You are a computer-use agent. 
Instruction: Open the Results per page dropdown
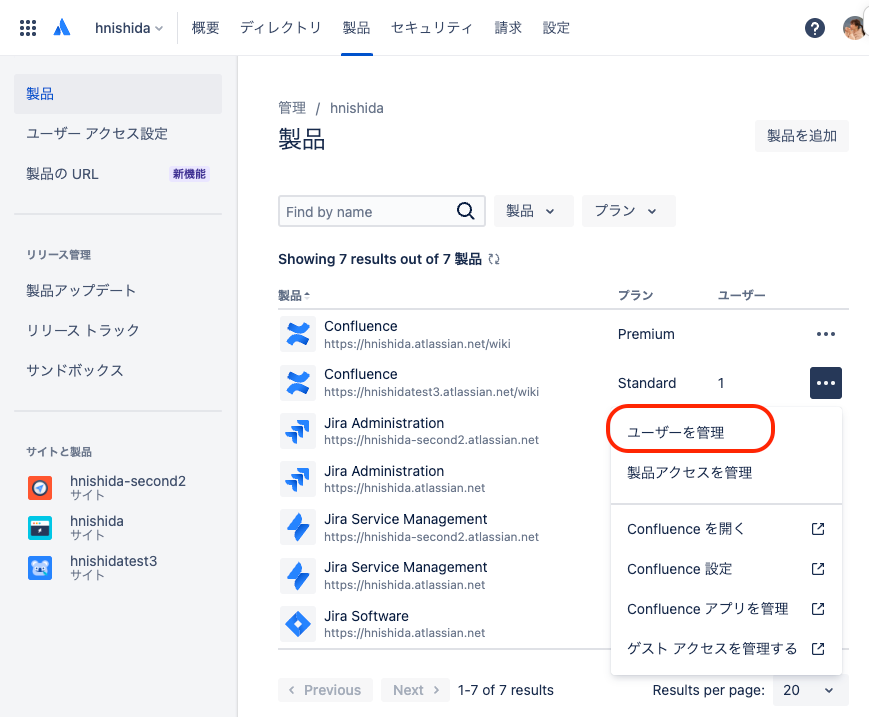tap(810, 690)
